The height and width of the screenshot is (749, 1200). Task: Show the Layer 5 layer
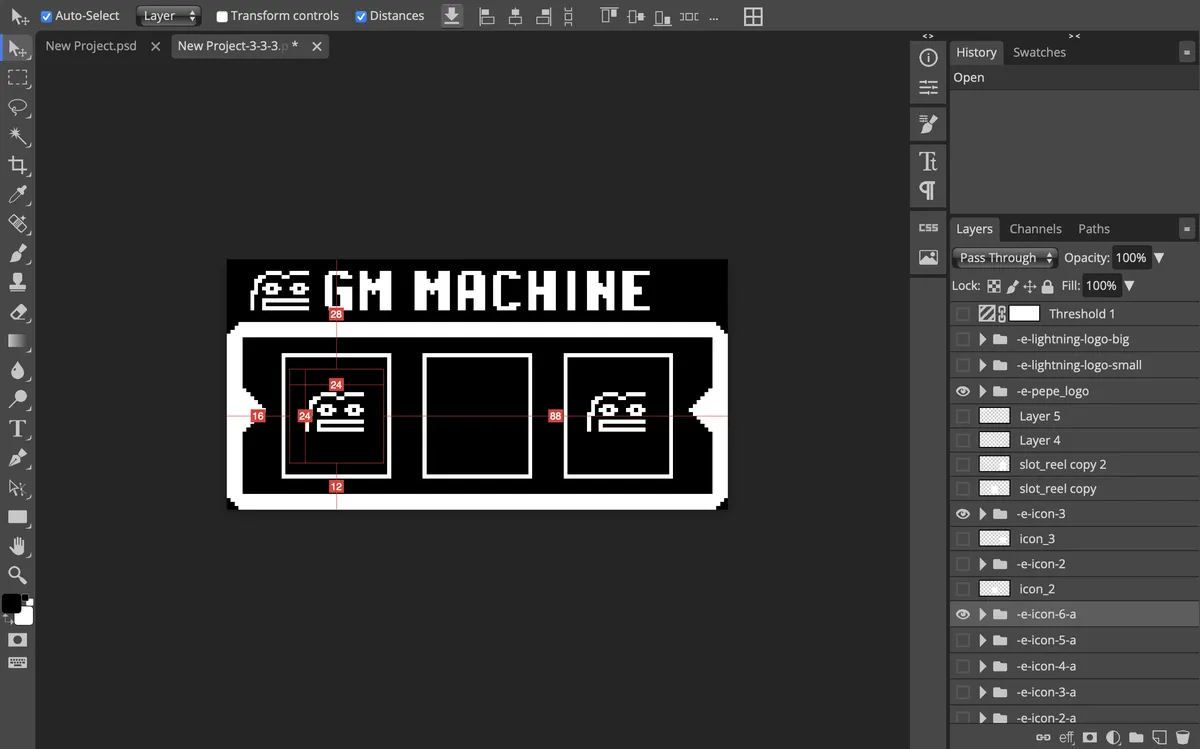click(x=963, y=416)
